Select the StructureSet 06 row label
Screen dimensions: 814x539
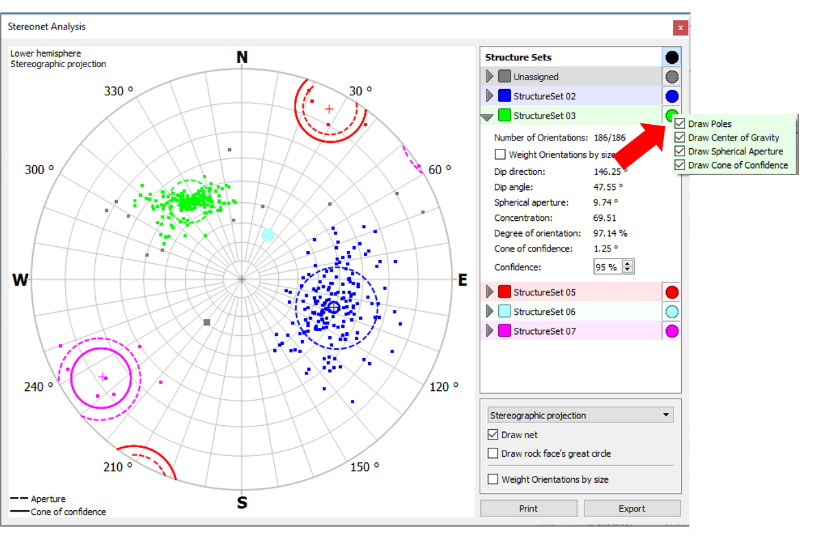click(545, 312)
